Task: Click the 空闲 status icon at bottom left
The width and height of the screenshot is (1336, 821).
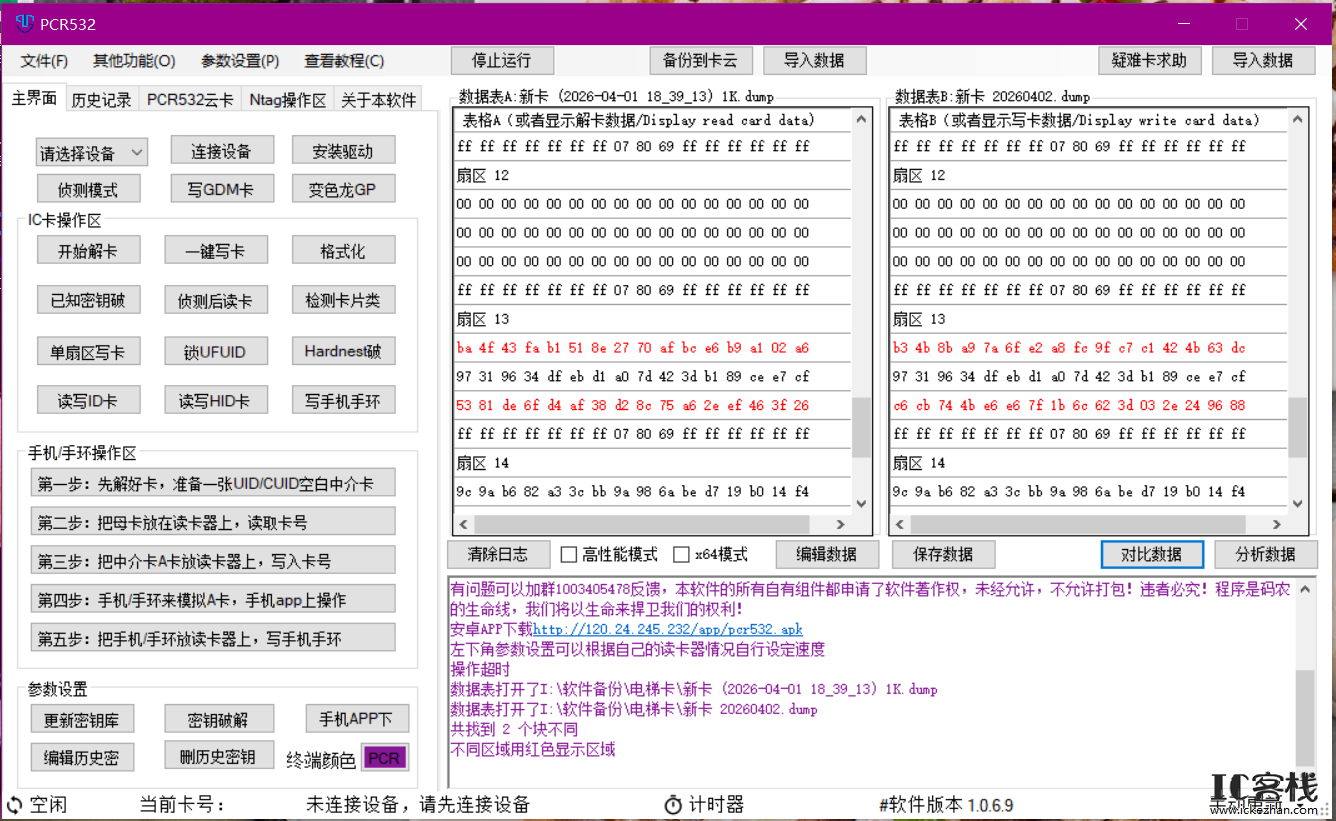Action: (13, 804)
